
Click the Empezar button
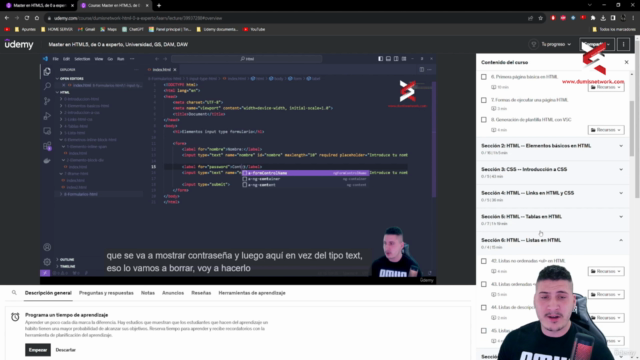coord(38,350)
